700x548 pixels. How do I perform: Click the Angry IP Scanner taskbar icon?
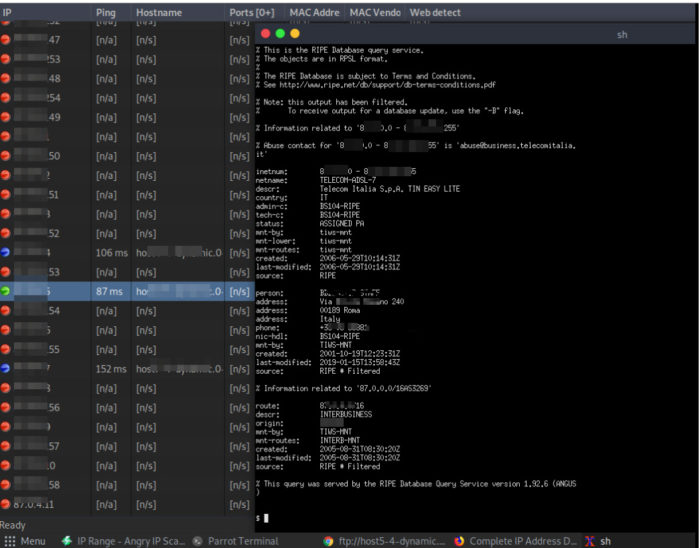tap(67, 541)
